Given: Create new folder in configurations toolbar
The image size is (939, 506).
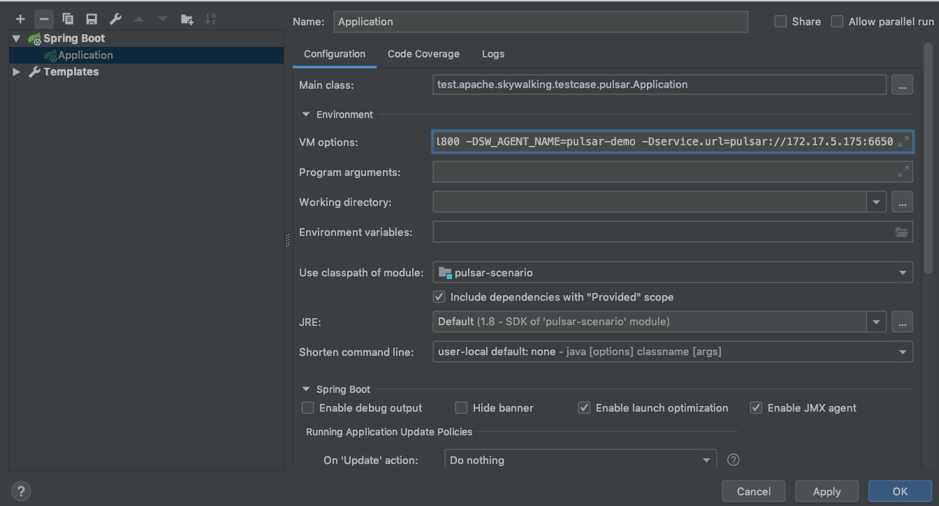Looking at the screenshot, I should [x=187, y=19].
